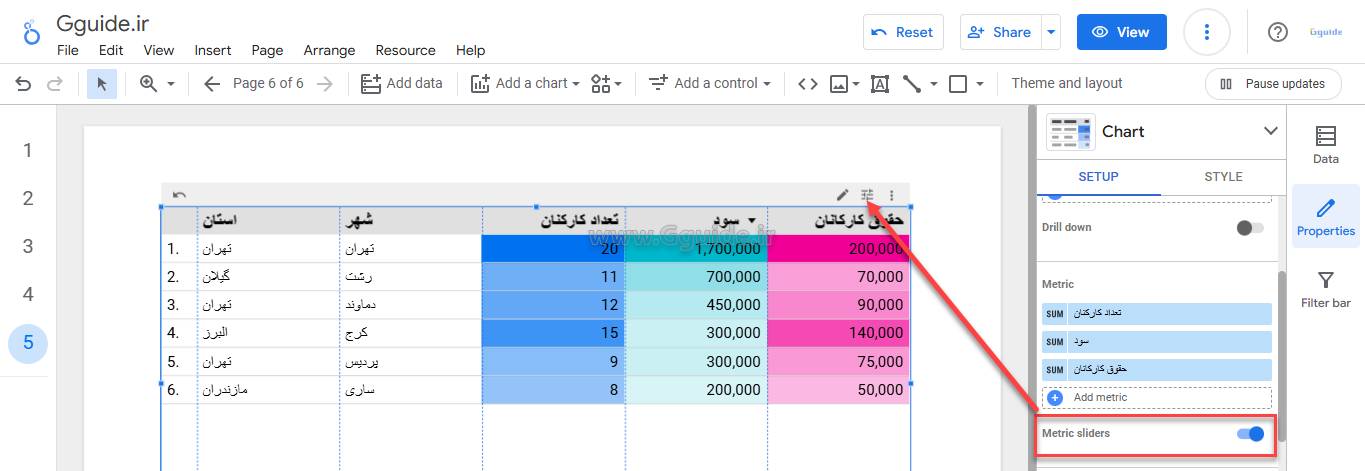Select page 5 in page list
Image resolution: width=1365 pixels, height=471 pixels.
click(28, 343)
